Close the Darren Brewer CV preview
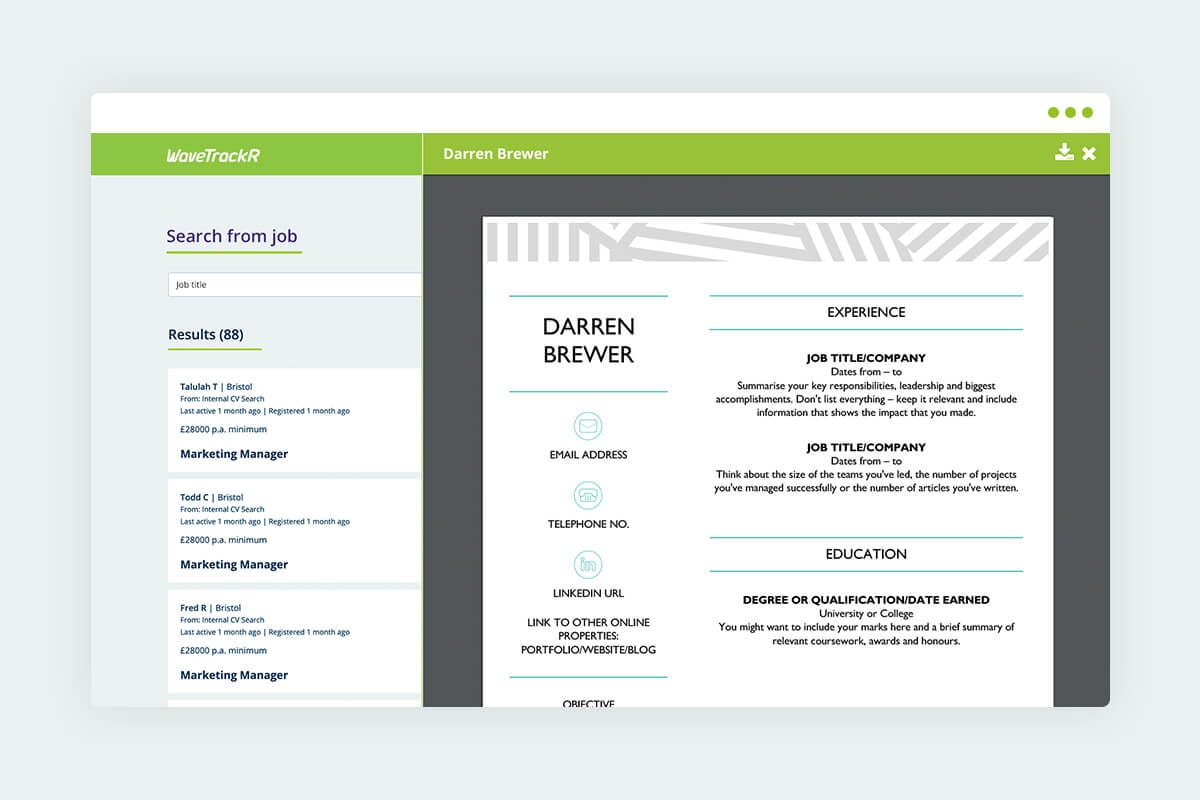This screenshot has width=1200, height=800. point(1089,153)
